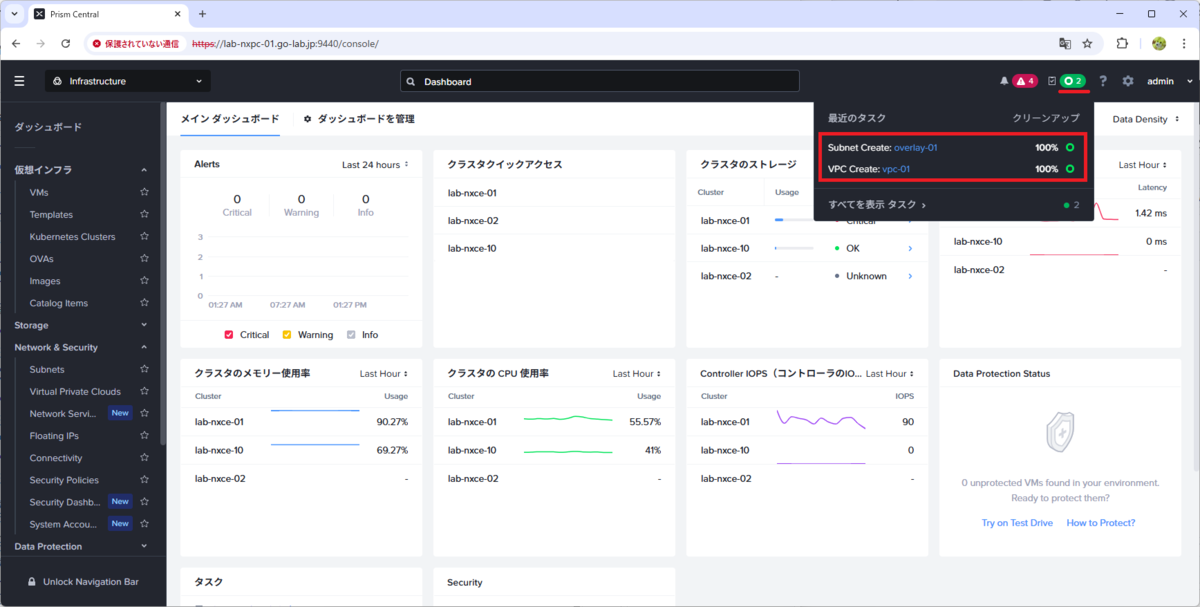Star the Images sidebar item
This screenshot has width=1200, height=607.
coord(144,281)
